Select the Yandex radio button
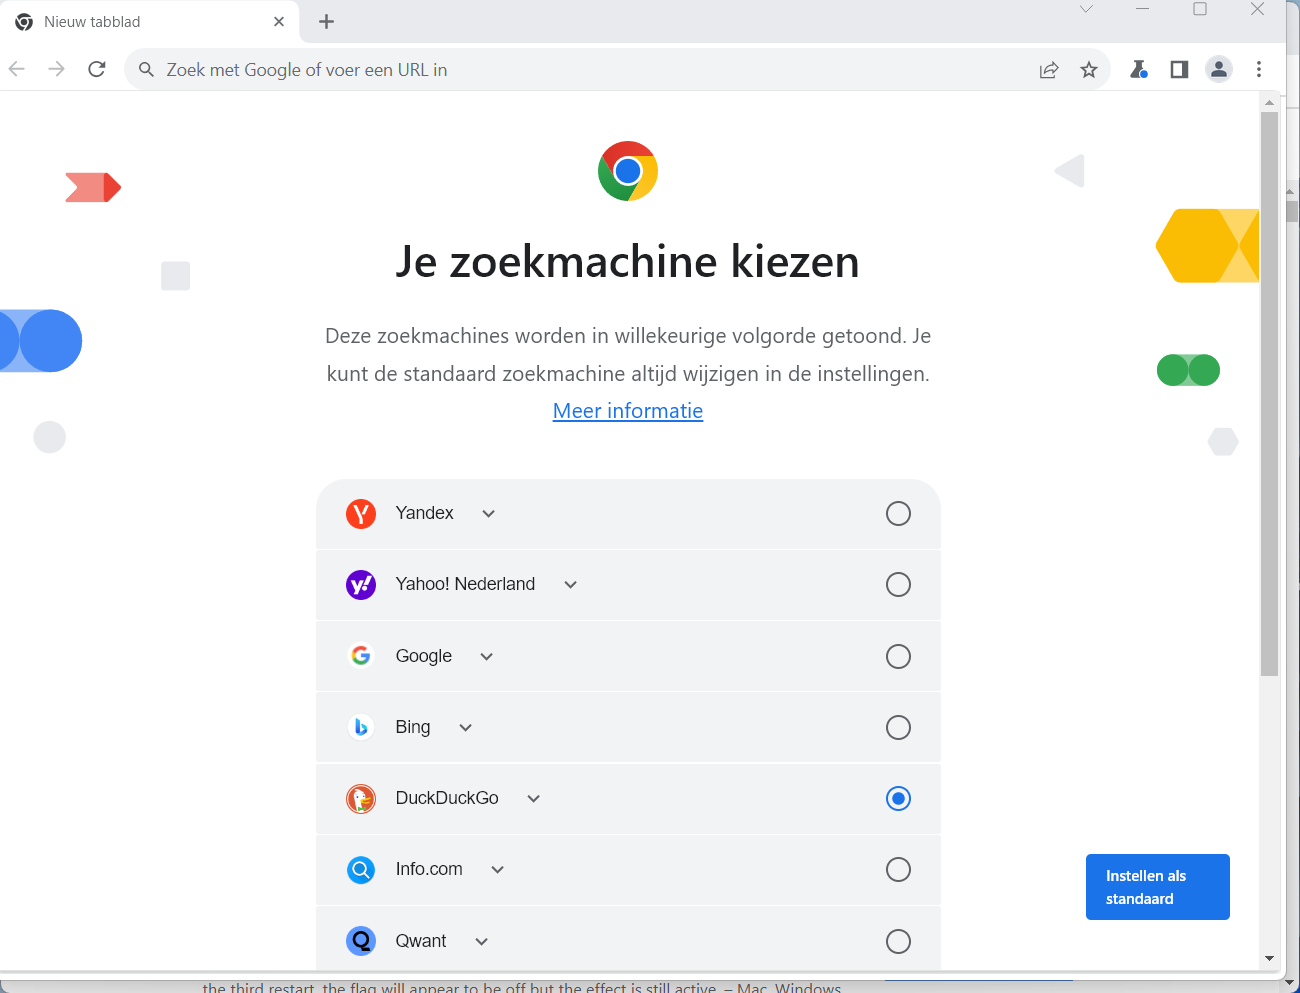 (x=898, y=513)
